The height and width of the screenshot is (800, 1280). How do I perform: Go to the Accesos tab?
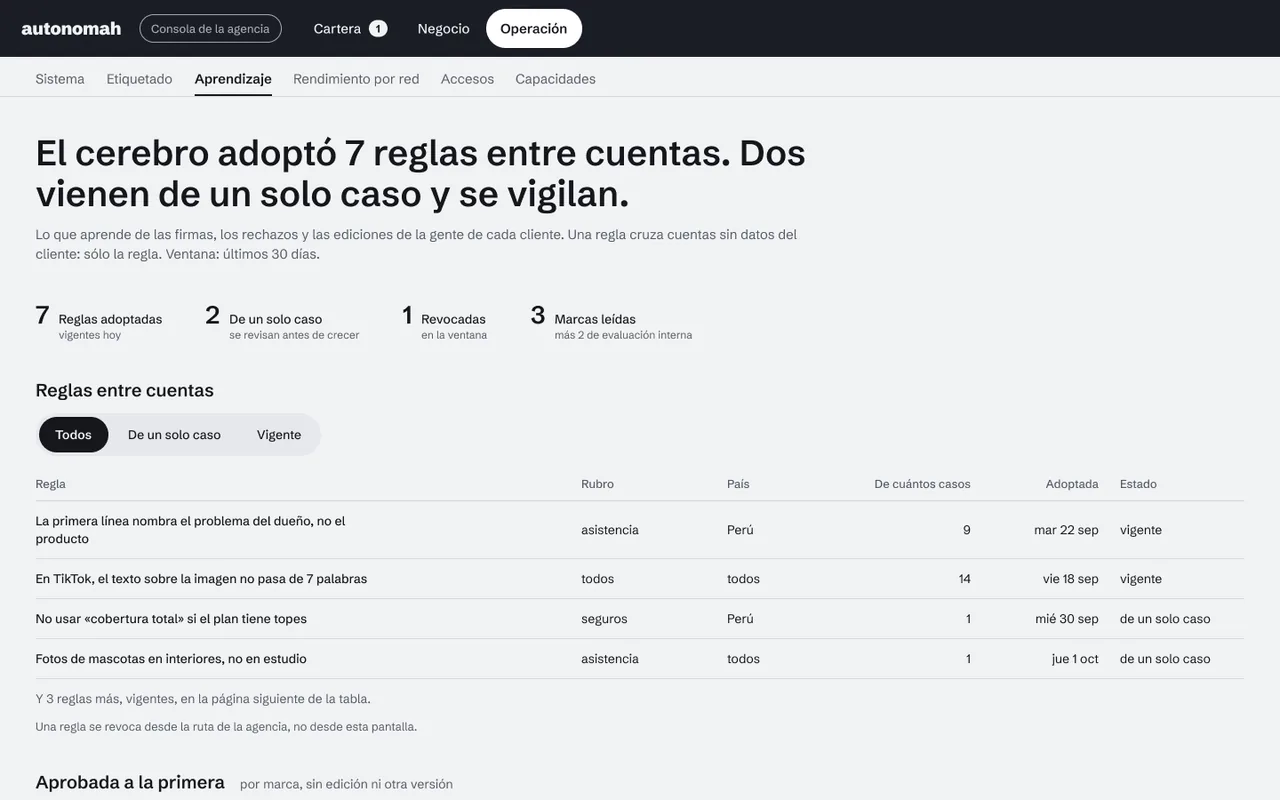coord(467,79)
